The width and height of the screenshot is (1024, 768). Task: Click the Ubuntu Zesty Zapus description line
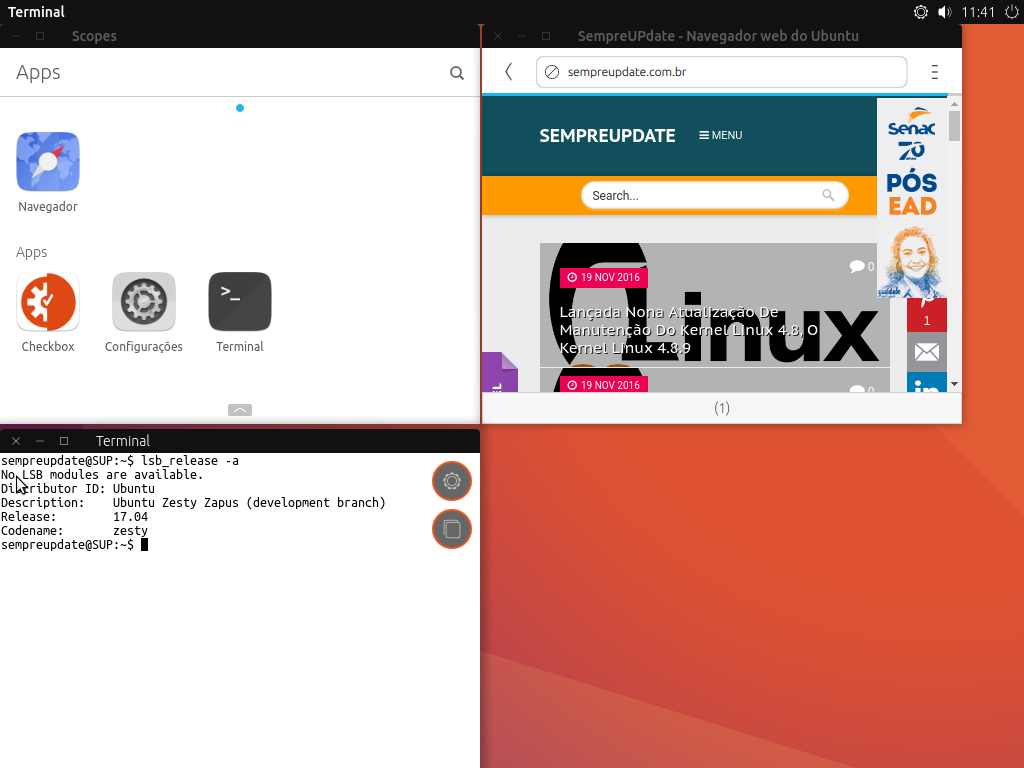[193, 503]
